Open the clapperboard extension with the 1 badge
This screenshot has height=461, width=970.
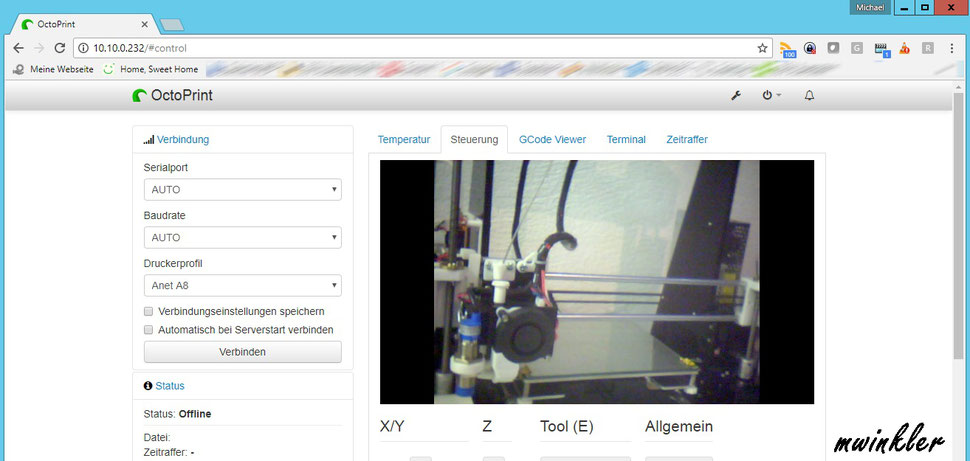(x=882, y=49)
